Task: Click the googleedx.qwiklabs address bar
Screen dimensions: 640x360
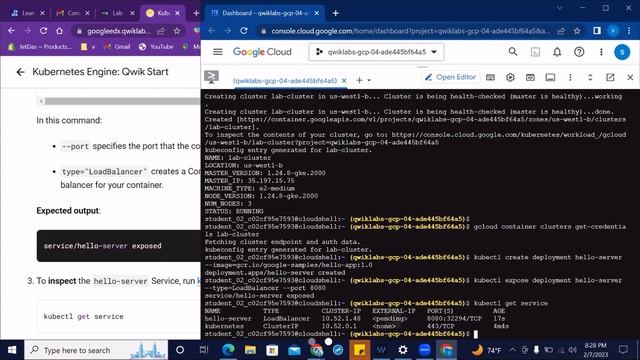Action: click(118, 31)
